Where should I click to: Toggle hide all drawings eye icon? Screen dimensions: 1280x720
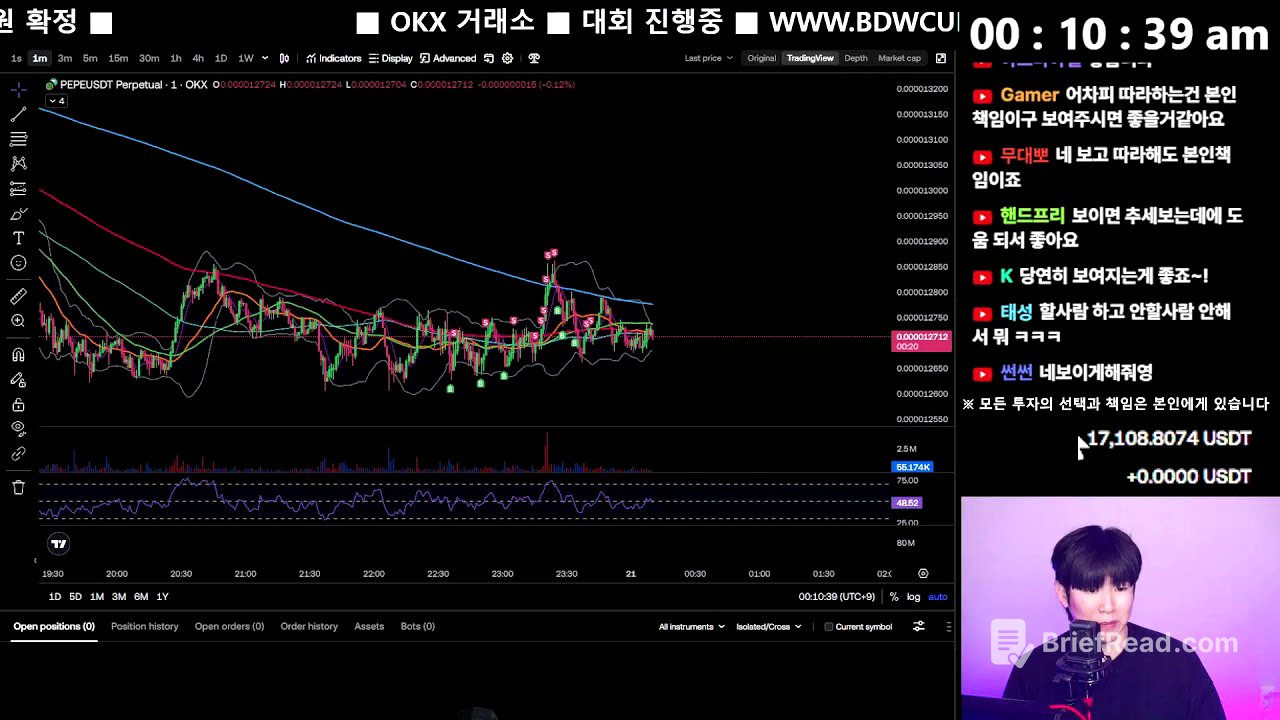[18, 428]
